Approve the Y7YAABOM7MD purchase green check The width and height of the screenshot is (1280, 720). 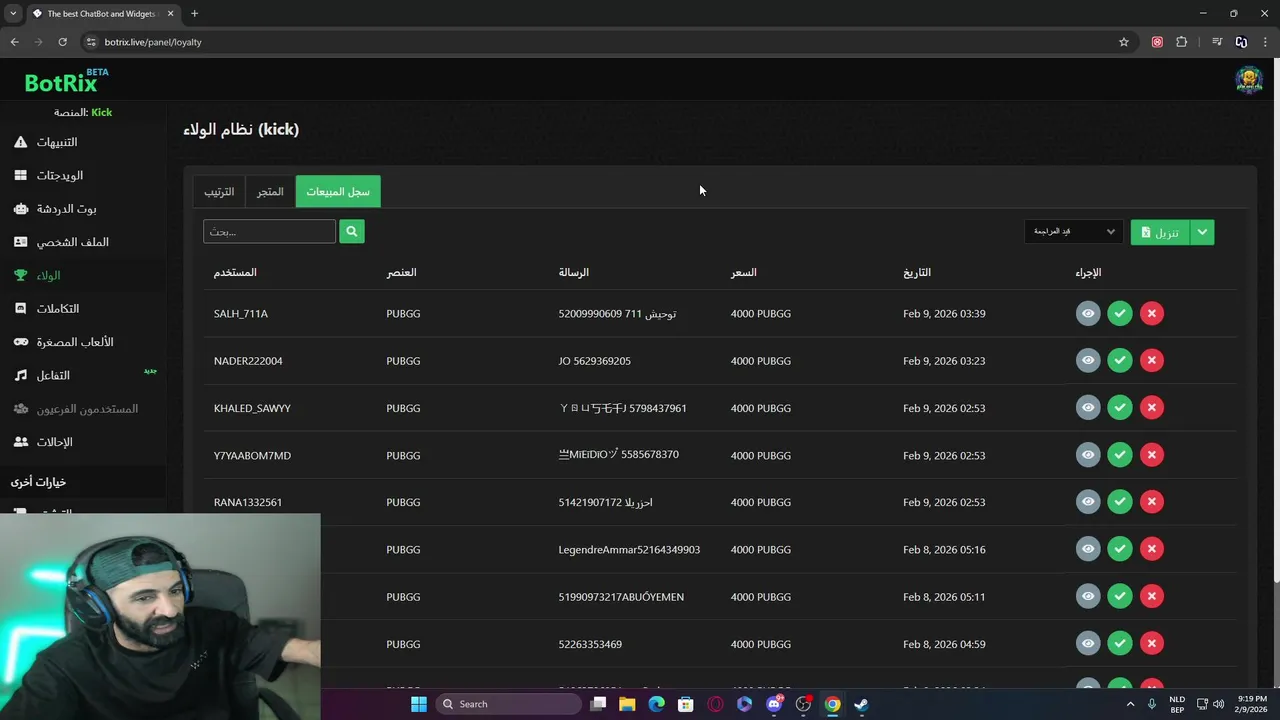click(1120, 454)
